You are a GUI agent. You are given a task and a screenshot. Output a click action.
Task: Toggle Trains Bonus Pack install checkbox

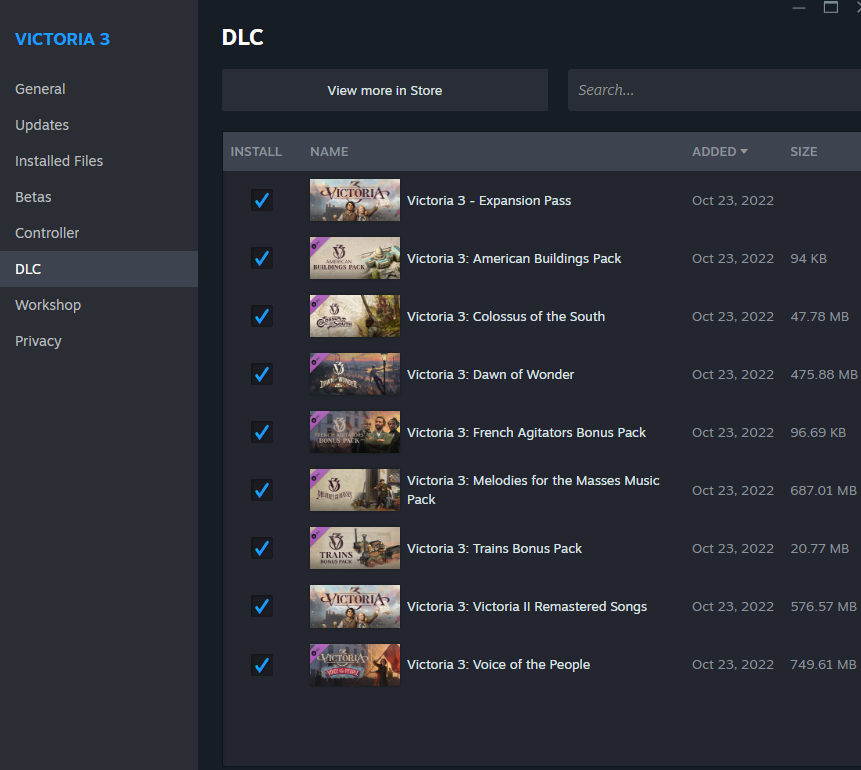coord(262,548)
